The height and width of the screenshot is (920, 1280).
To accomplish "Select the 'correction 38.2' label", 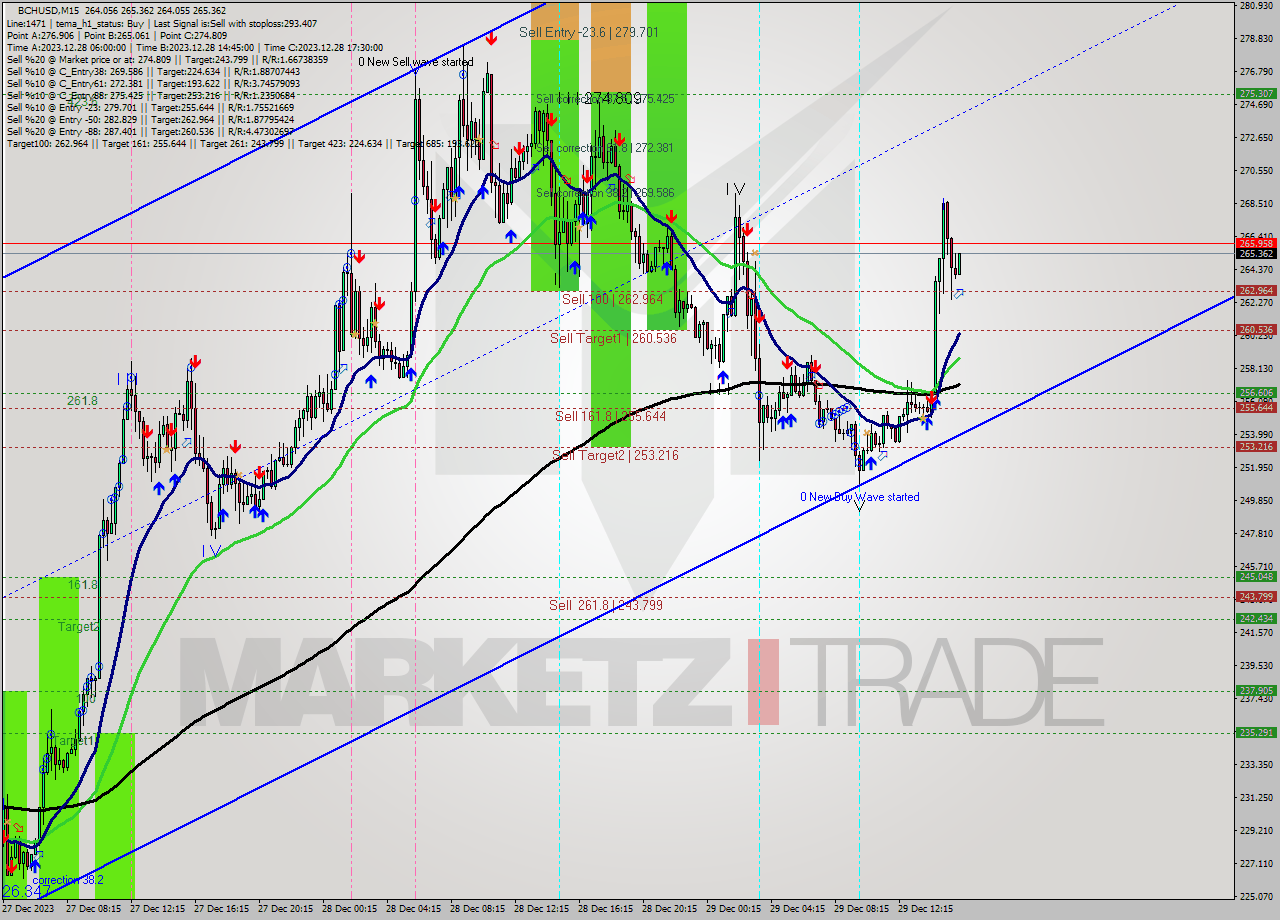I will [68, 880].
